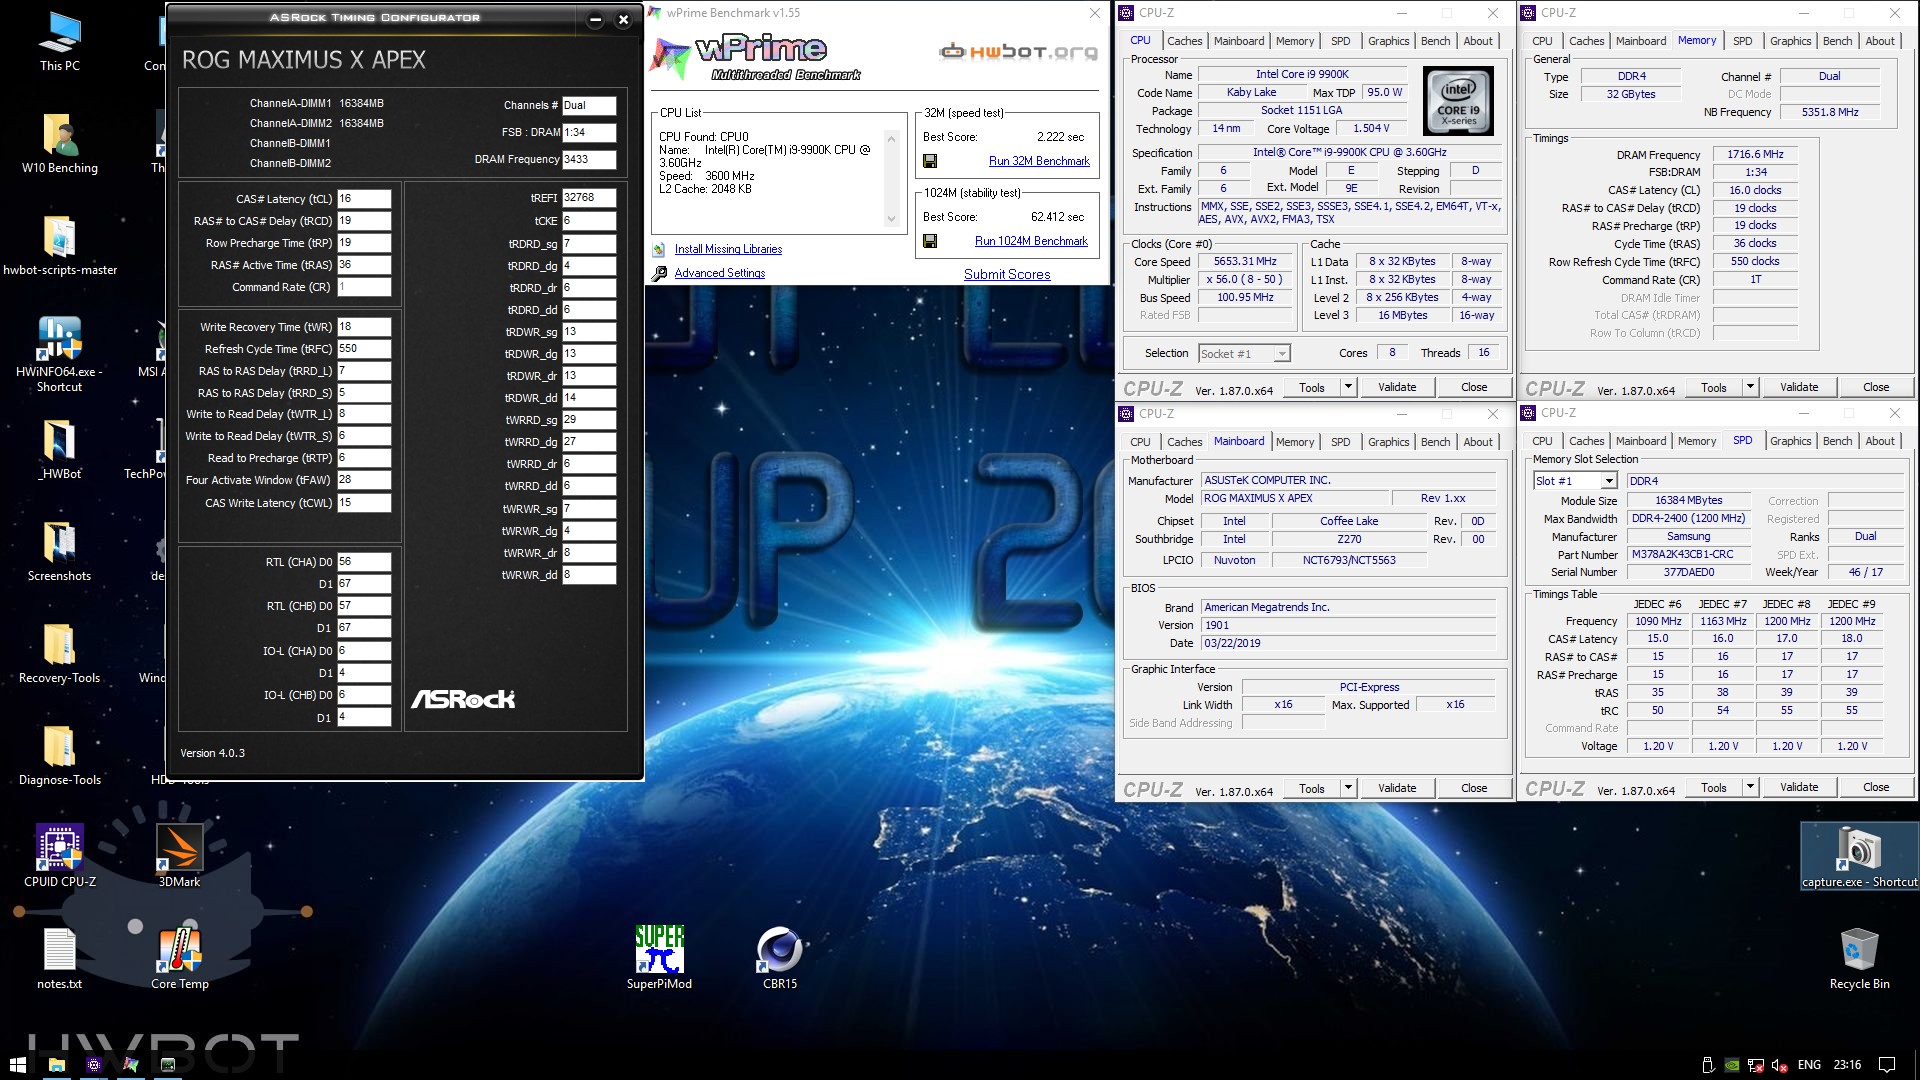Click Run 32M Benchmark link
The width and height of the screenshot is (1920, 1080).
click(1039, 161)
